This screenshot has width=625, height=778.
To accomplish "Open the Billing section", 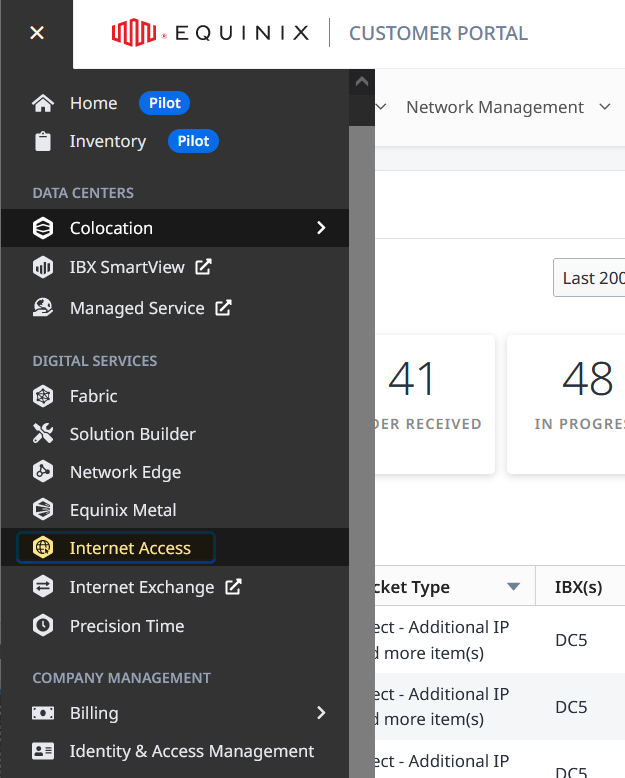I will [x=94, y=713].
